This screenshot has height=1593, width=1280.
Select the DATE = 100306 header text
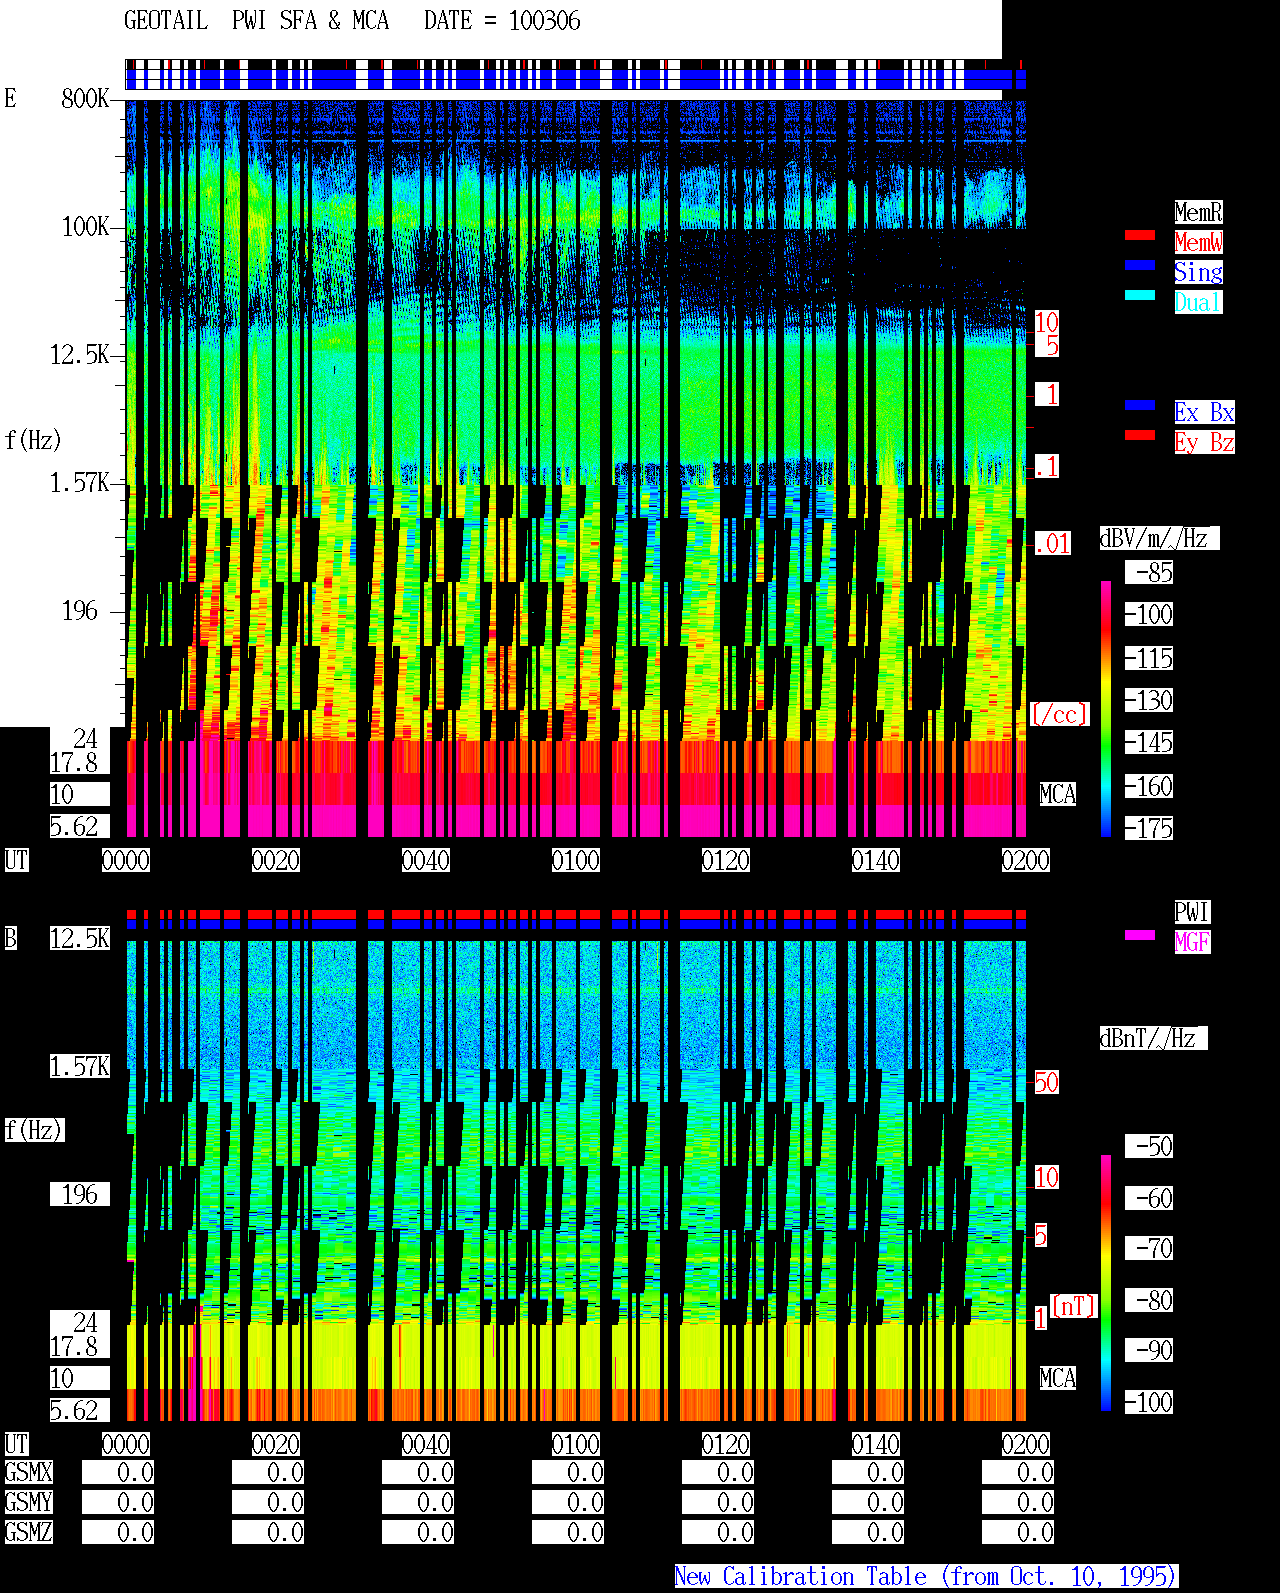coord(502,21)
